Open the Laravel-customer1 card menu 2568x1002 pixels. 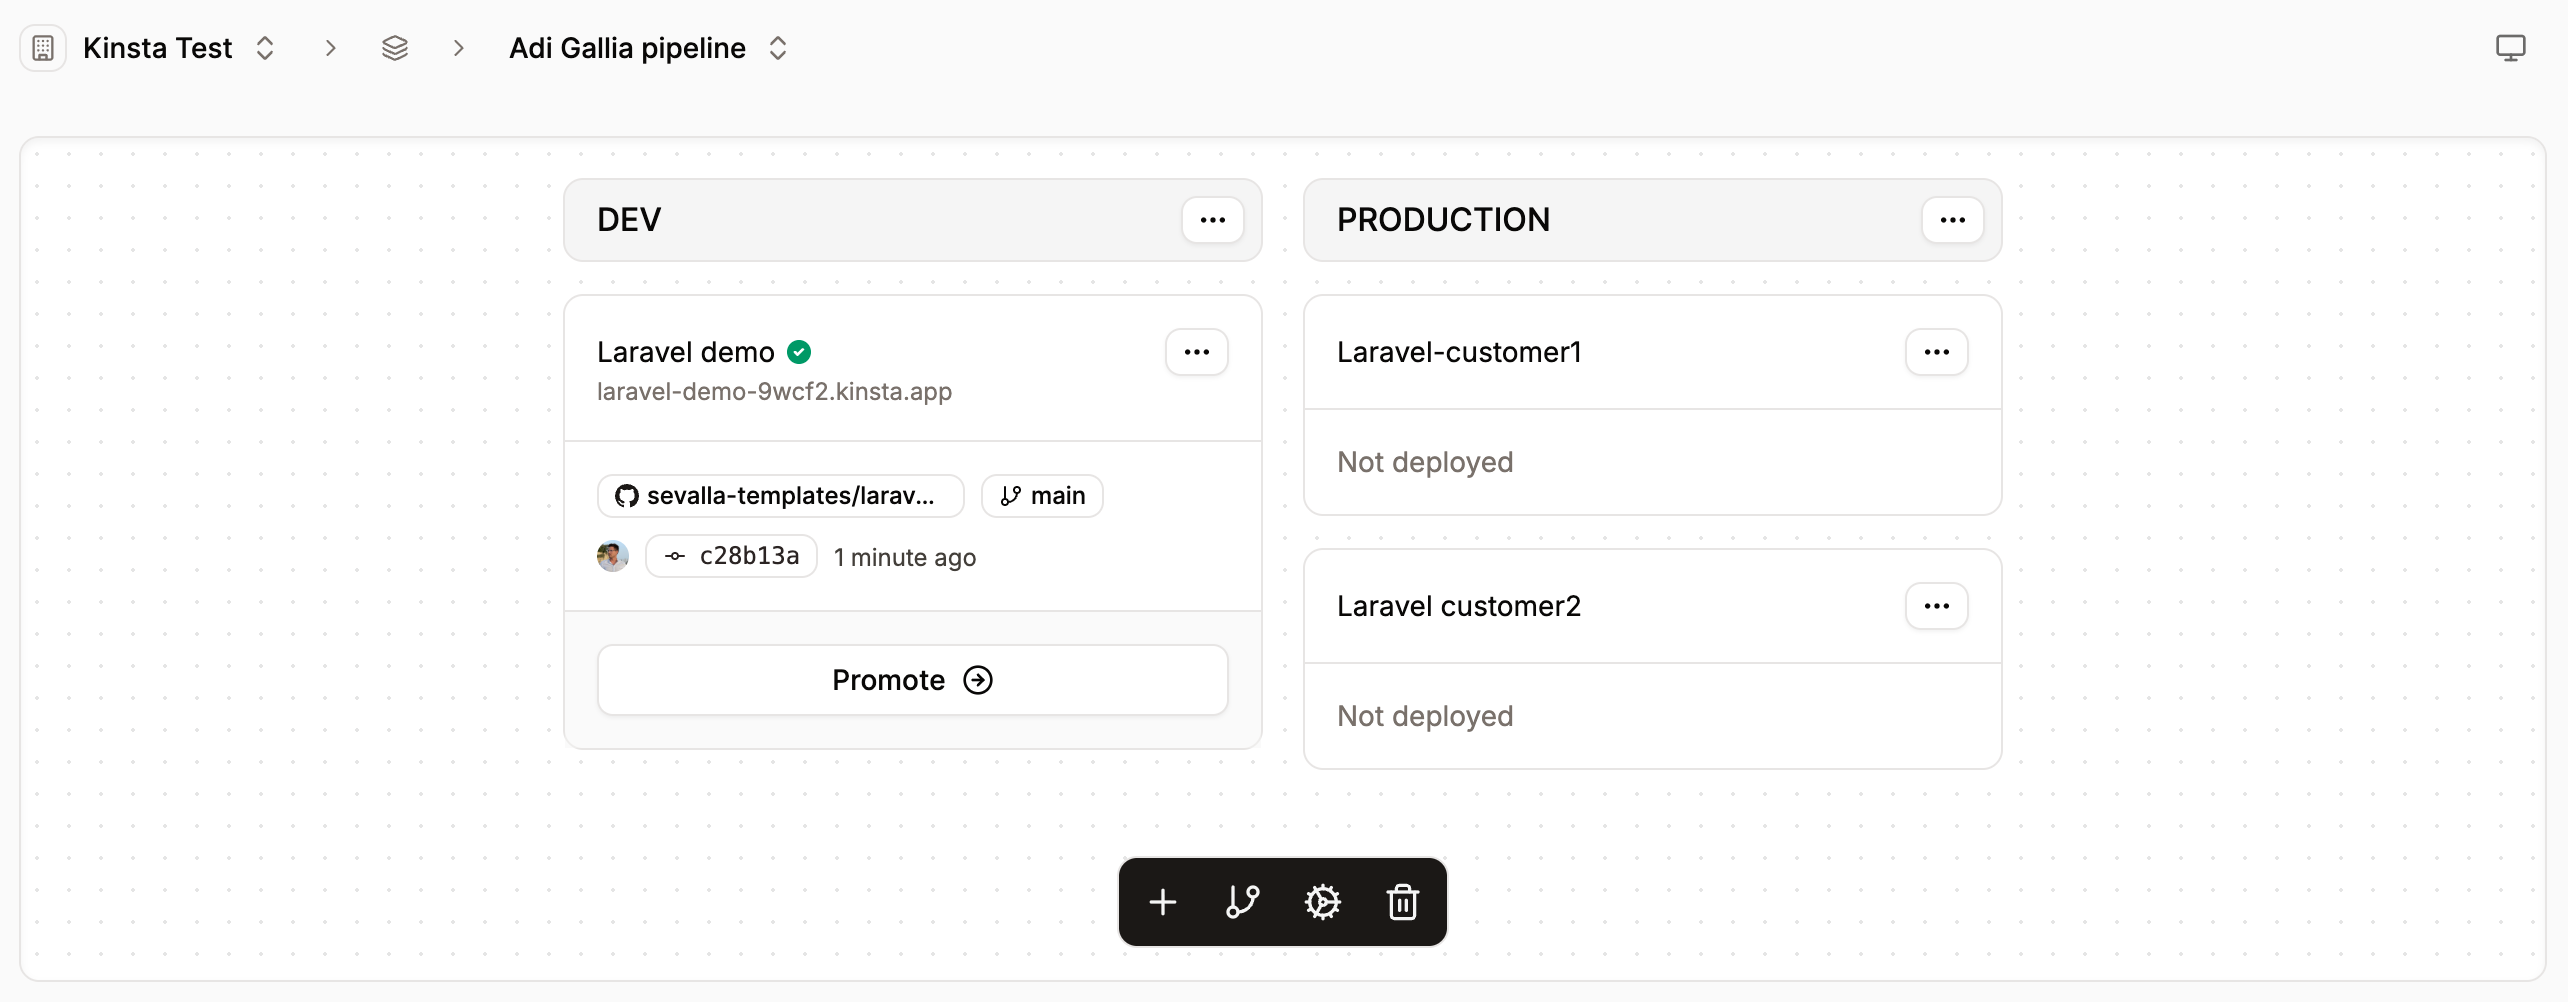coord(1937,352)
